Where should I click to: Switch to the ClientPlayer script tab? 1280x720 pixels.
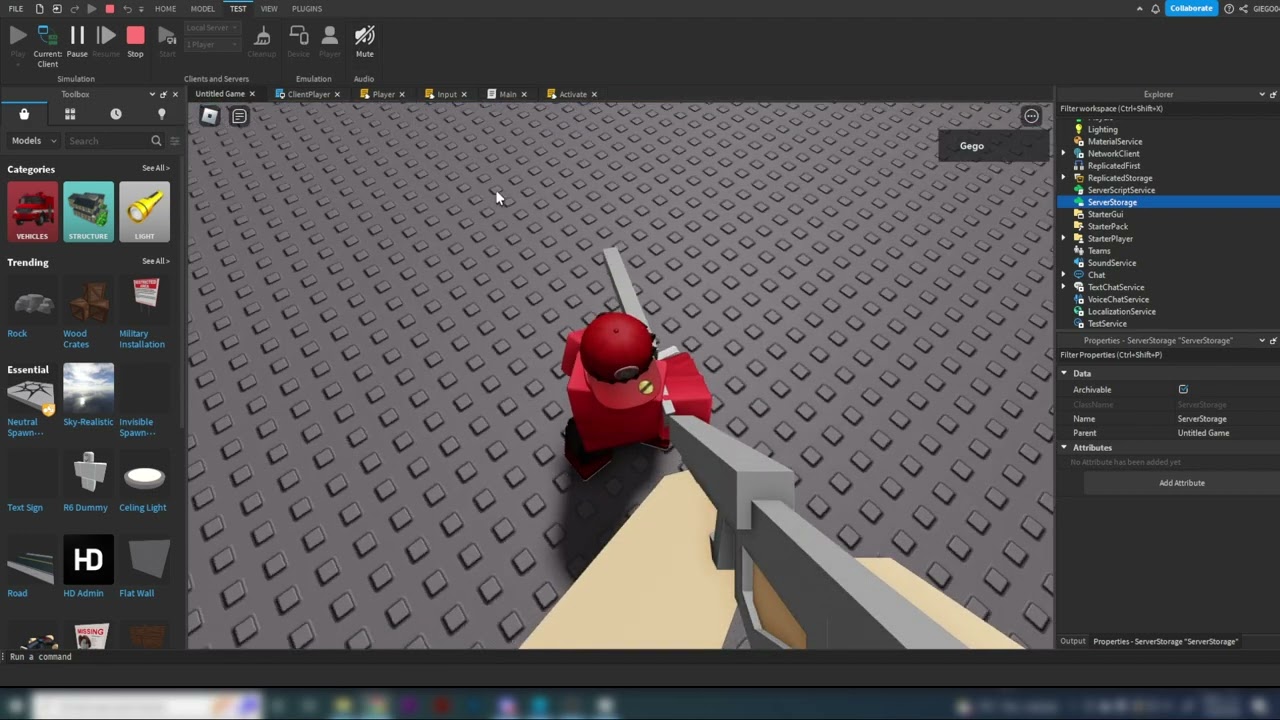pos(308,94)
